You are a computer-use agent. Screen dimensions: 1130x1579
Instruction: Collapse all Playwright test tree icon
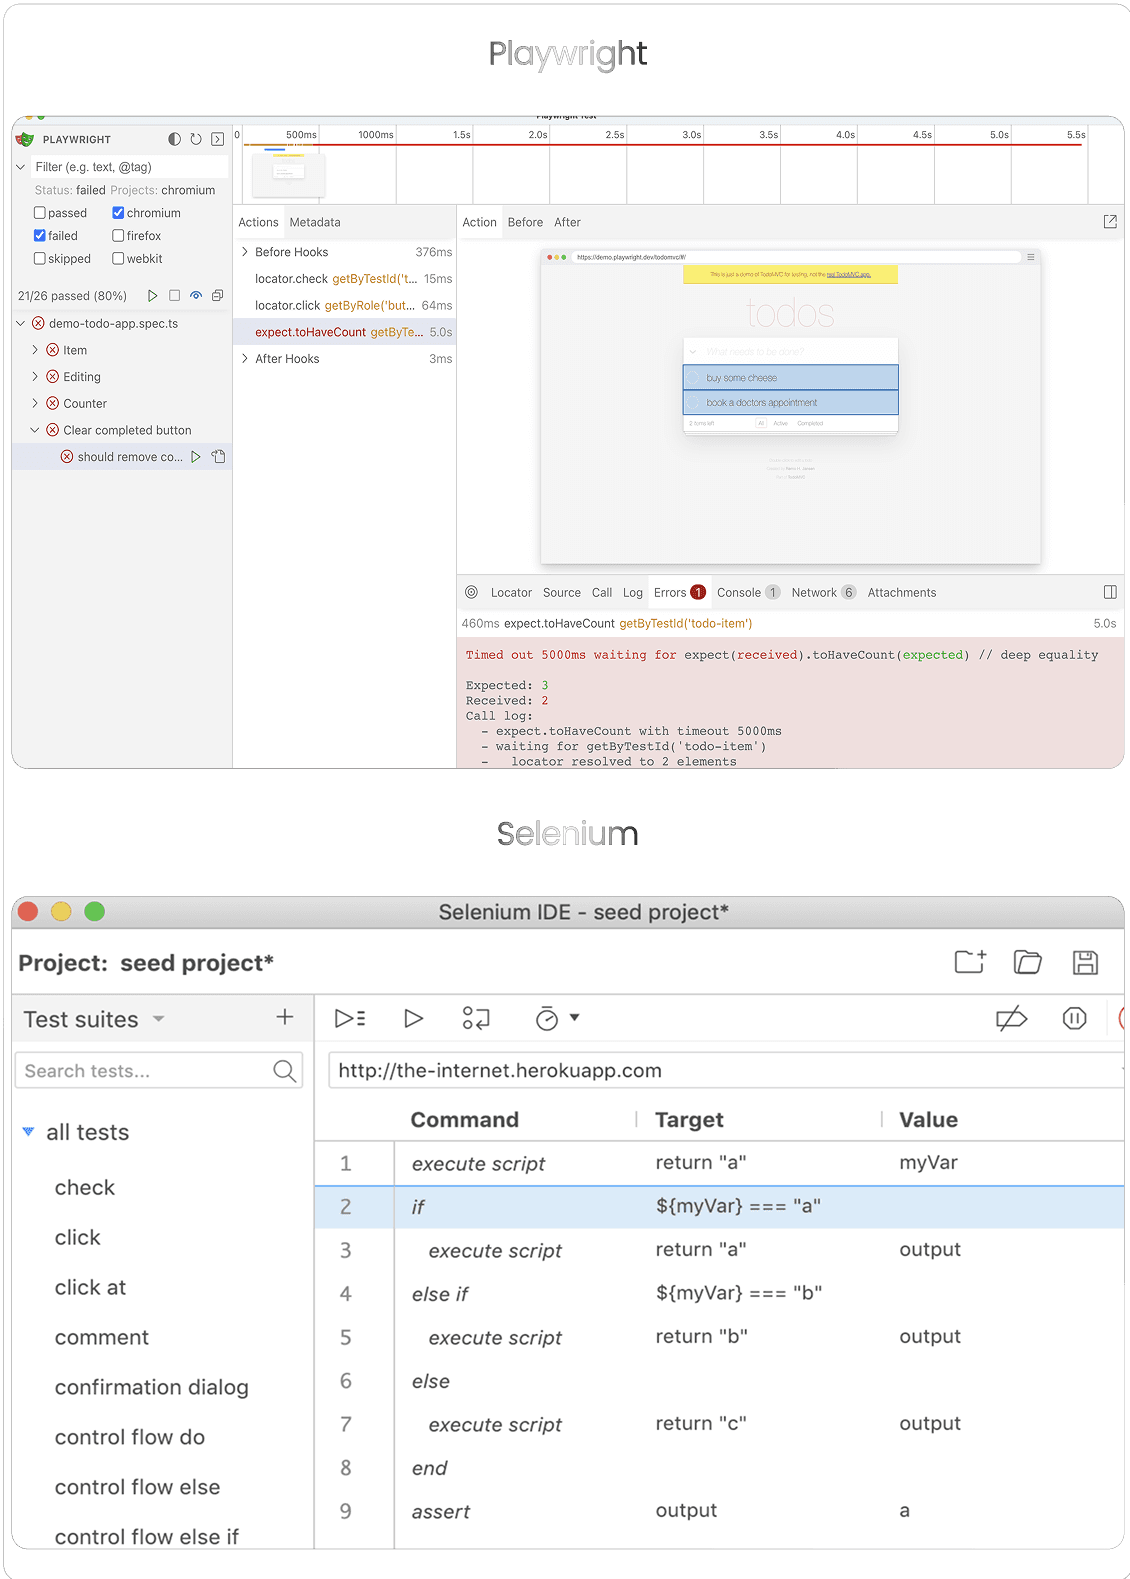[x=217, y=296]
